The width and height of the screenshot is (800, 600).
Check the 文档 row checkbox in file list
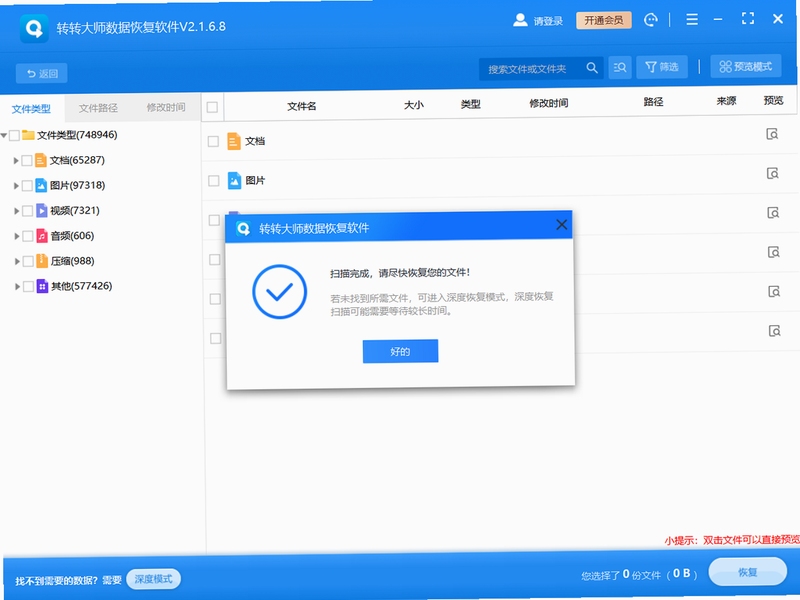213,141
